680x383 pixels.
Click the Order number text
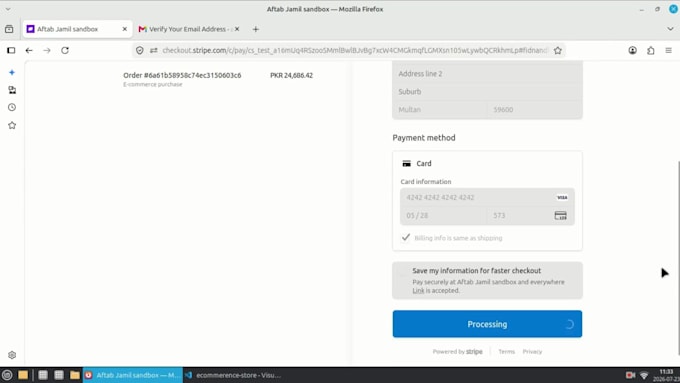pyautogui.click(x=182, y=75)
